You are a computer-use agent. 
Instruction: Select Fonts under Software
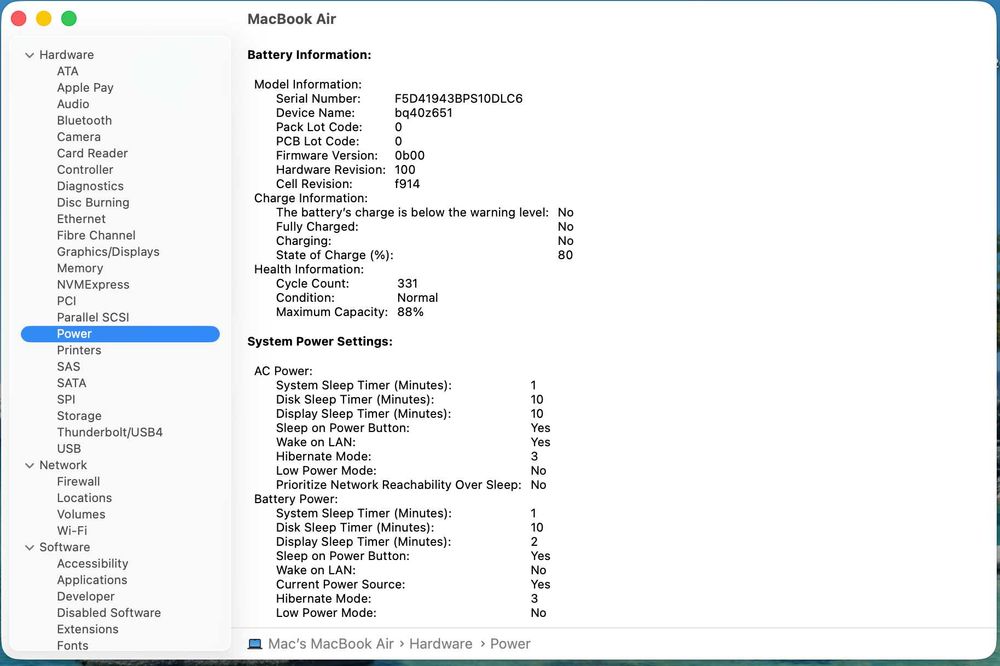click(x=73, y=646)
